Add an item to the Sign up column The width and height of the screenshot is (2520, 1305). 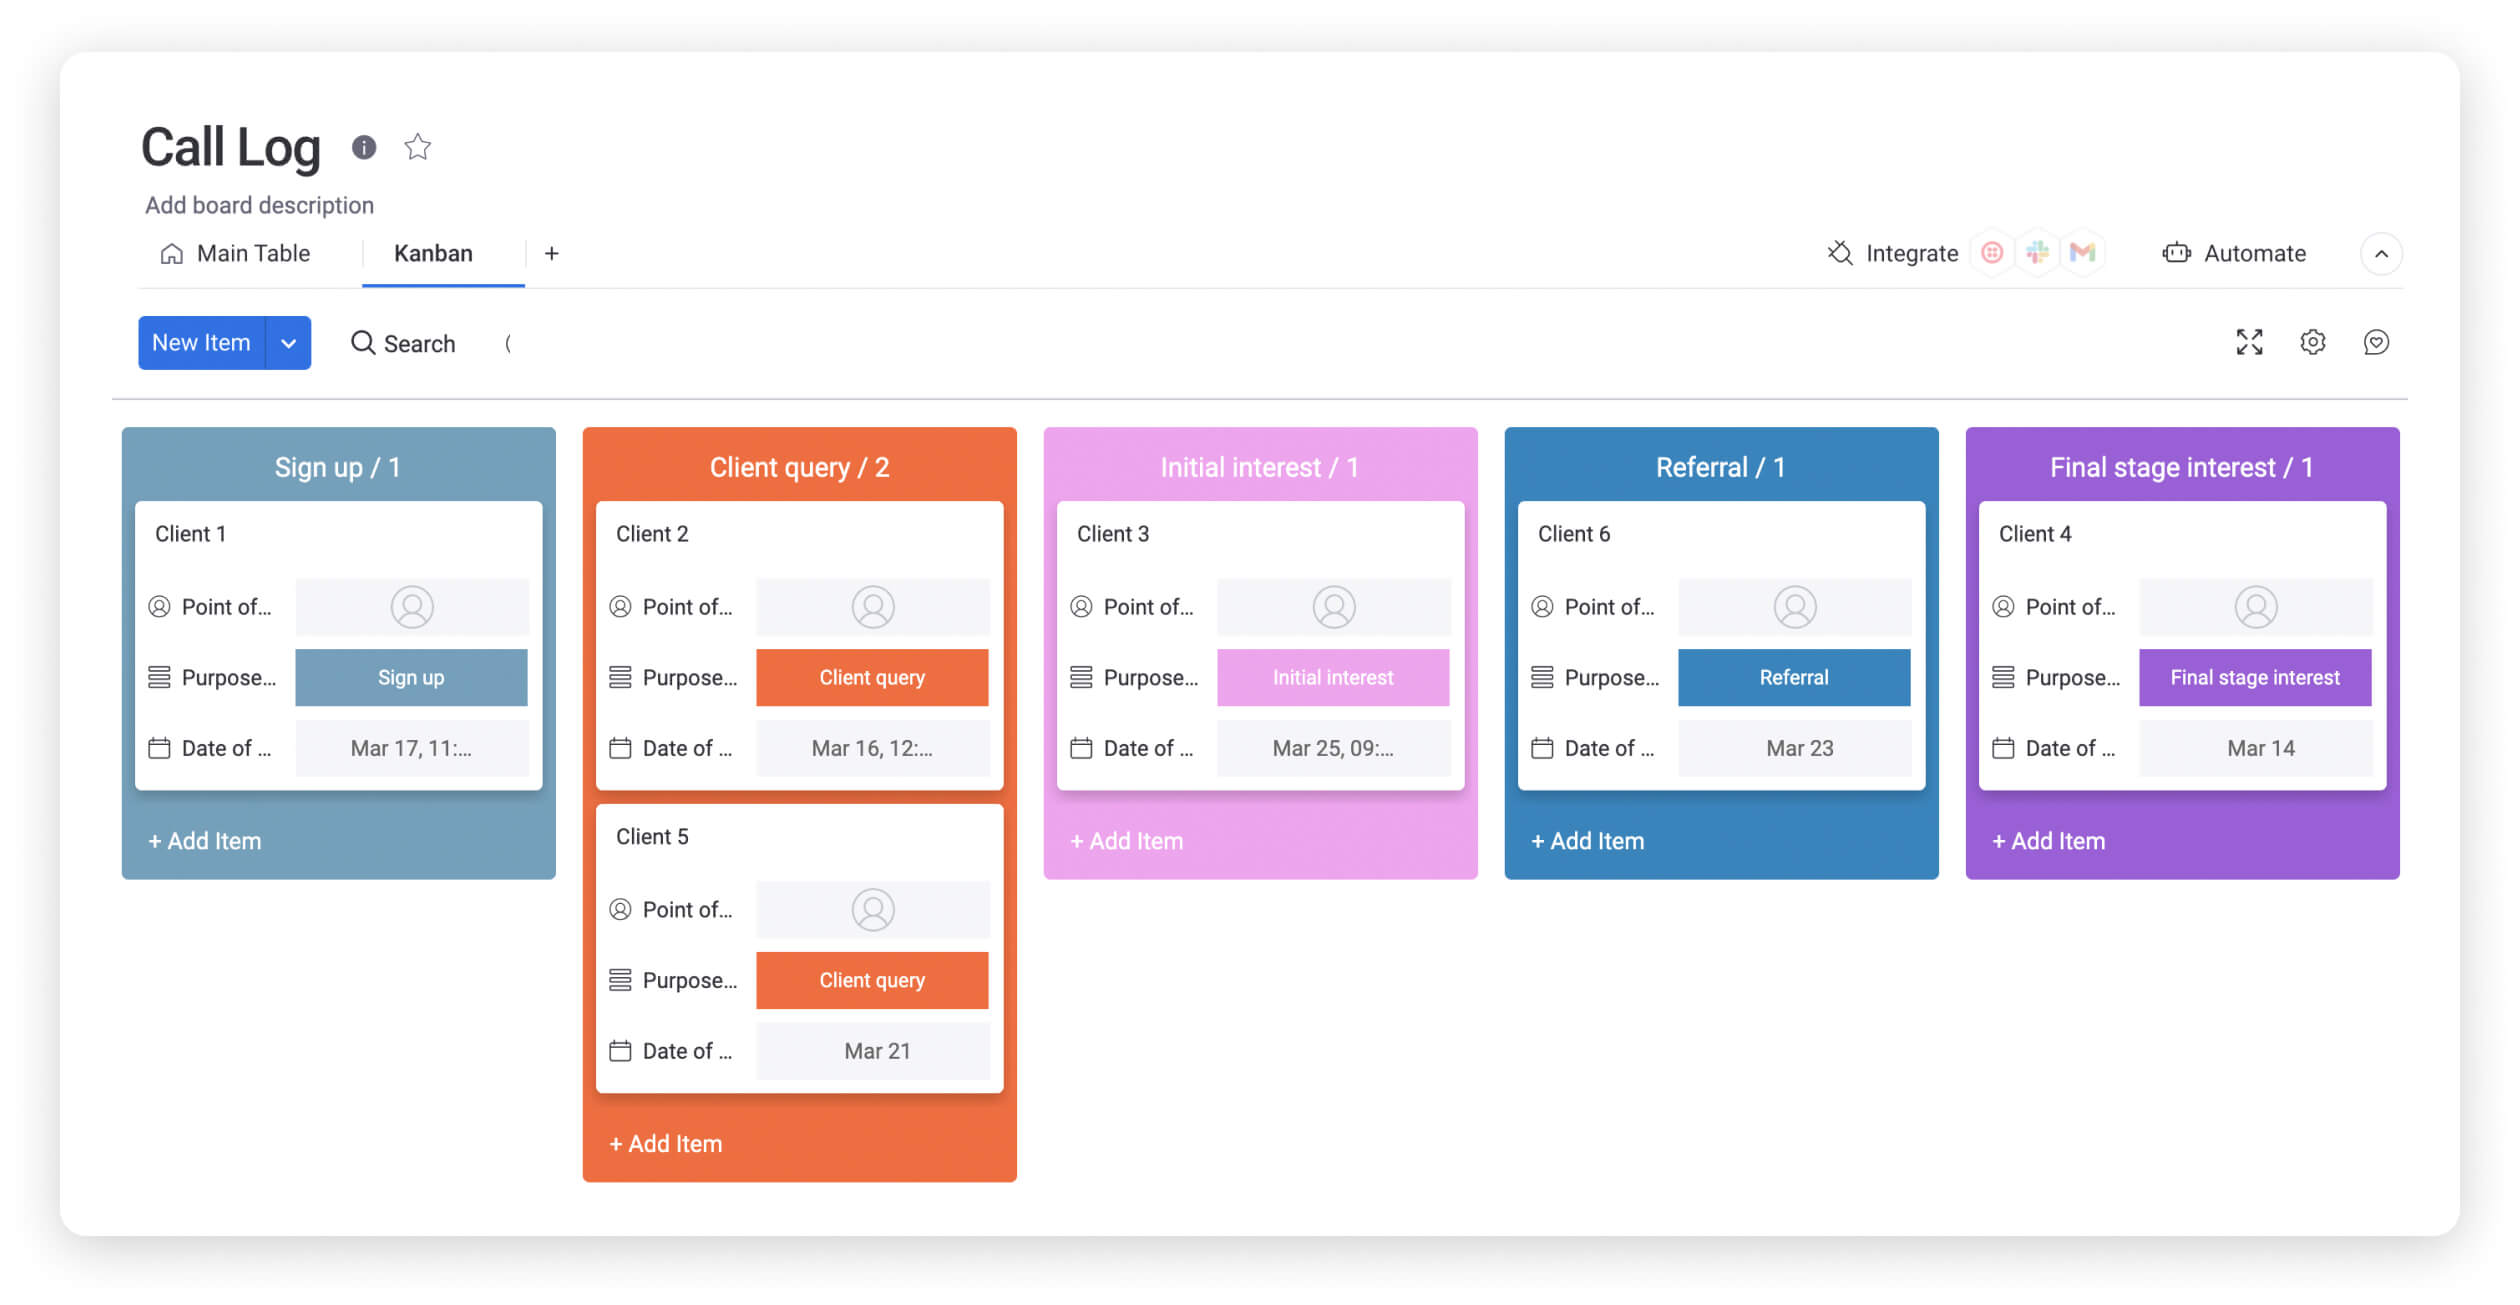click(x=204, y=840)
